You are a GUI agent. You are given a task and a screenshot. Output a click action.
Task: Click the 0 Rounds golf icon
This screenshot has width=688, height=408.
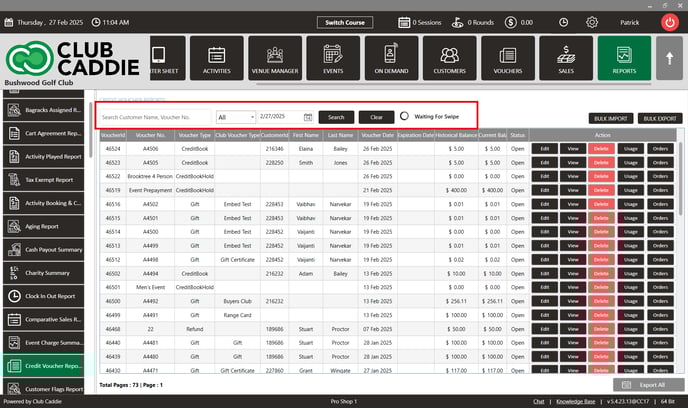457,22
